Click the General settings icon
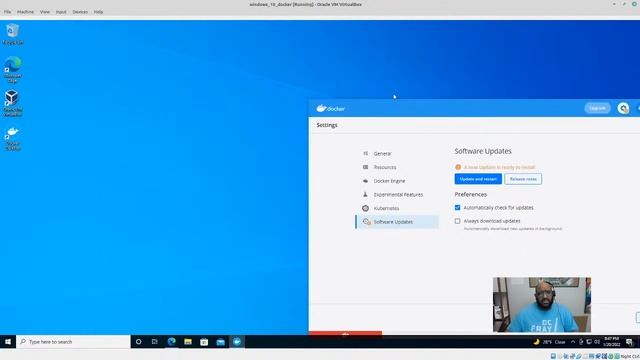640x360 pixels. pyautogui.click(x=365, y=153)
